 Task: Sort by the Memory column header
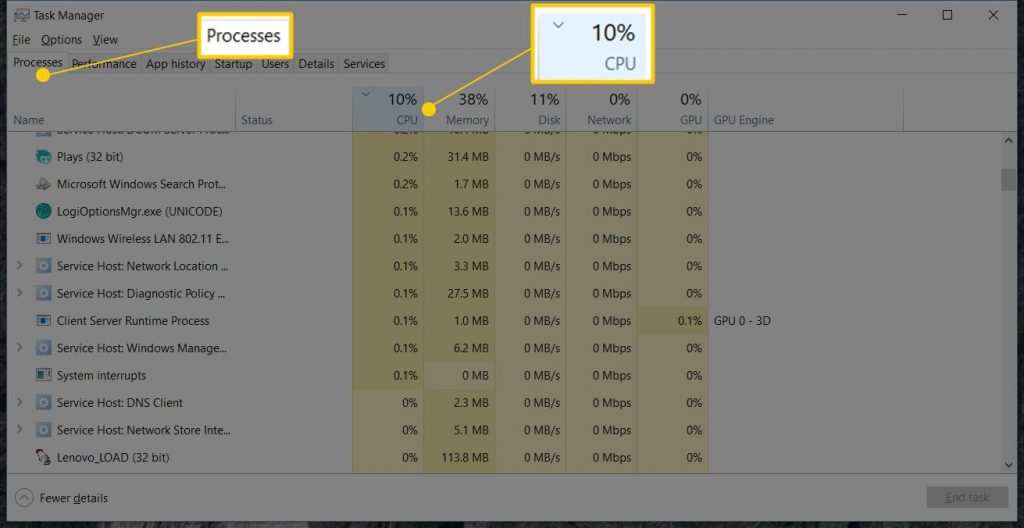[459, 110]
